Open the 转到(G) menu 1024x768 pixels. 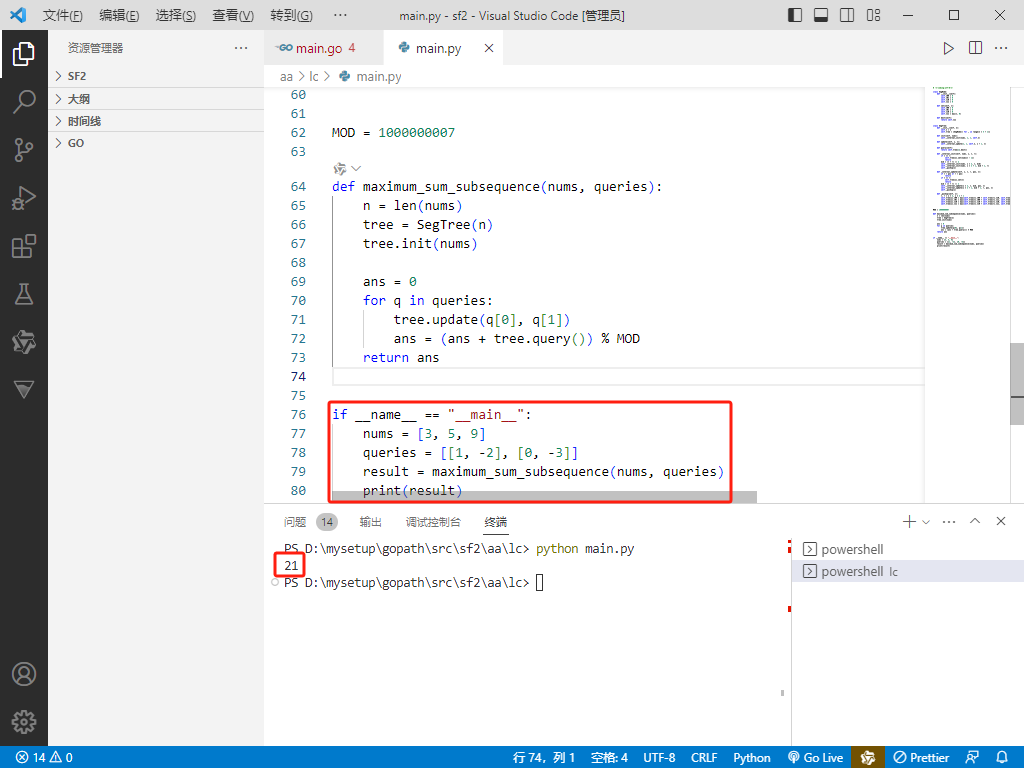tap(291, 15)
